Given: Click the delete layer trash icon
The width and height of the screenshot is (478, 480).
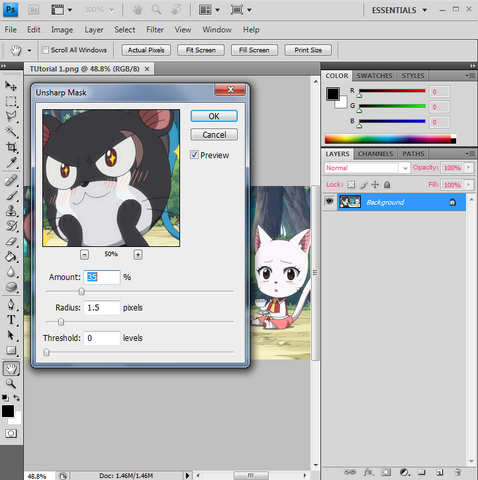Looking at the screenshot, I should pos(458,472).
